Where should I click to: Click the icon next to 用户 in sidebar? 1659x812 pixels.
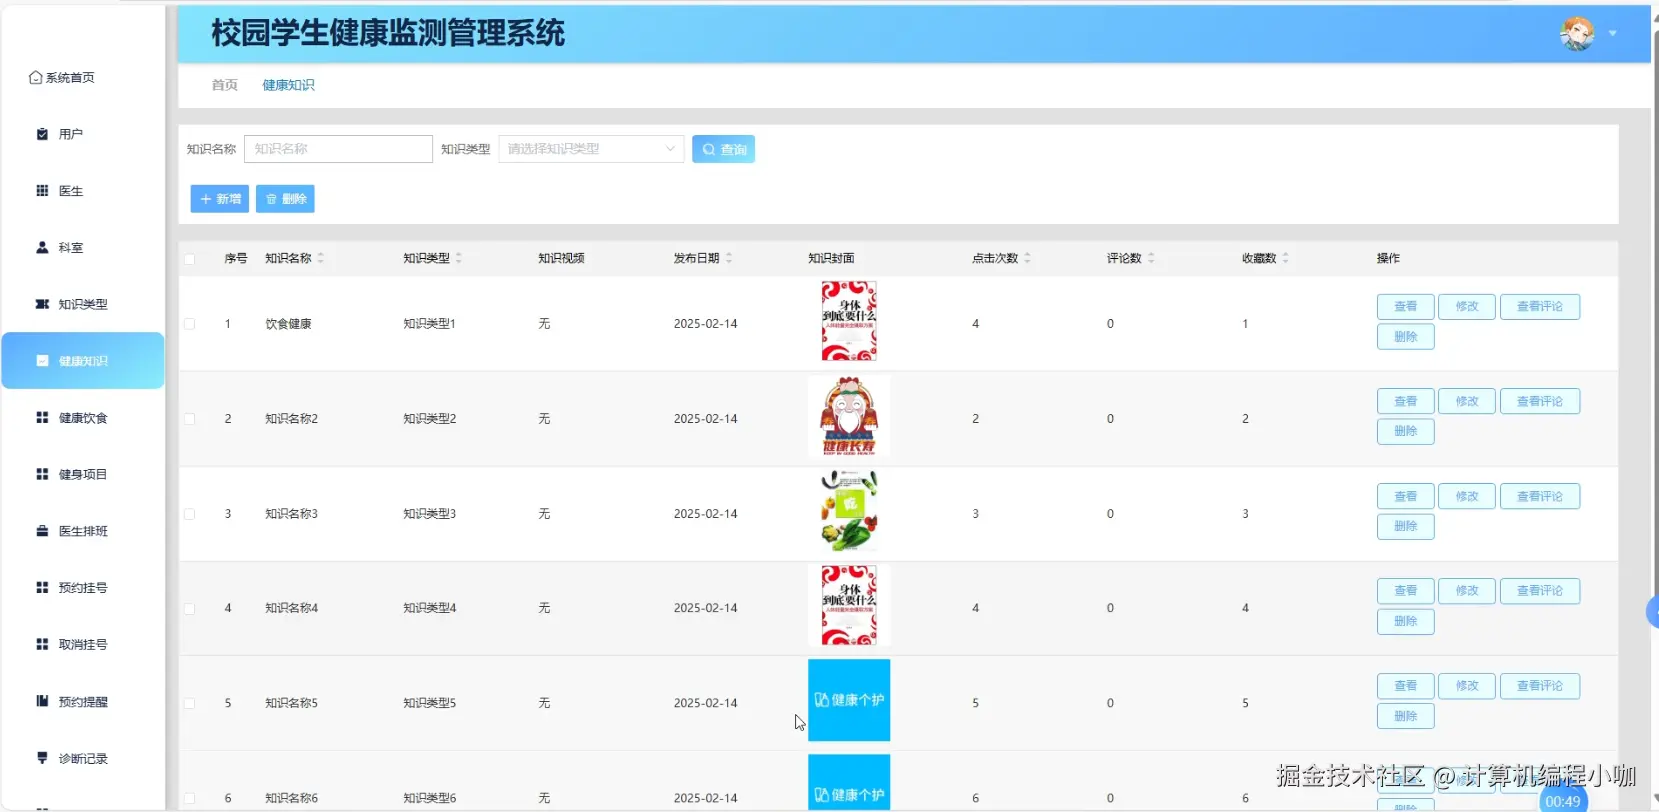coord(42,134)
